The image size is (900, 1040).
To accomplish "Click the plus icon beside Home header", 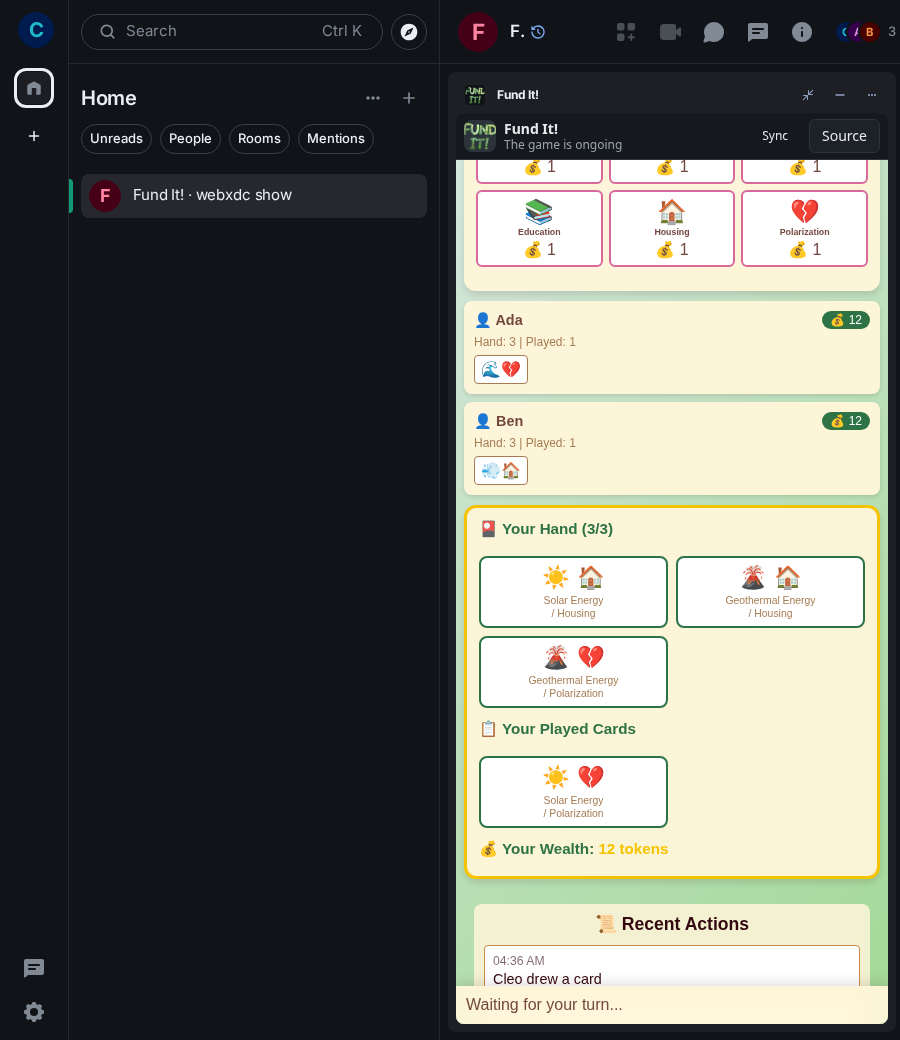I will (x=409, y=98).
